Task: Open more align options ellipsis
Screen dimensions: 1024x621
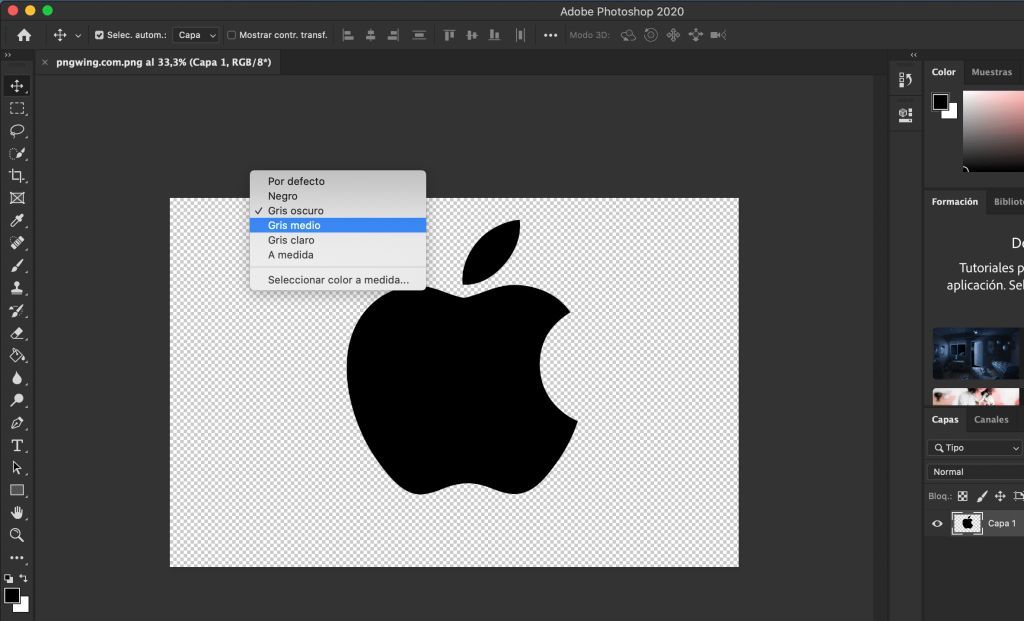Action: (x=551, y=35)
